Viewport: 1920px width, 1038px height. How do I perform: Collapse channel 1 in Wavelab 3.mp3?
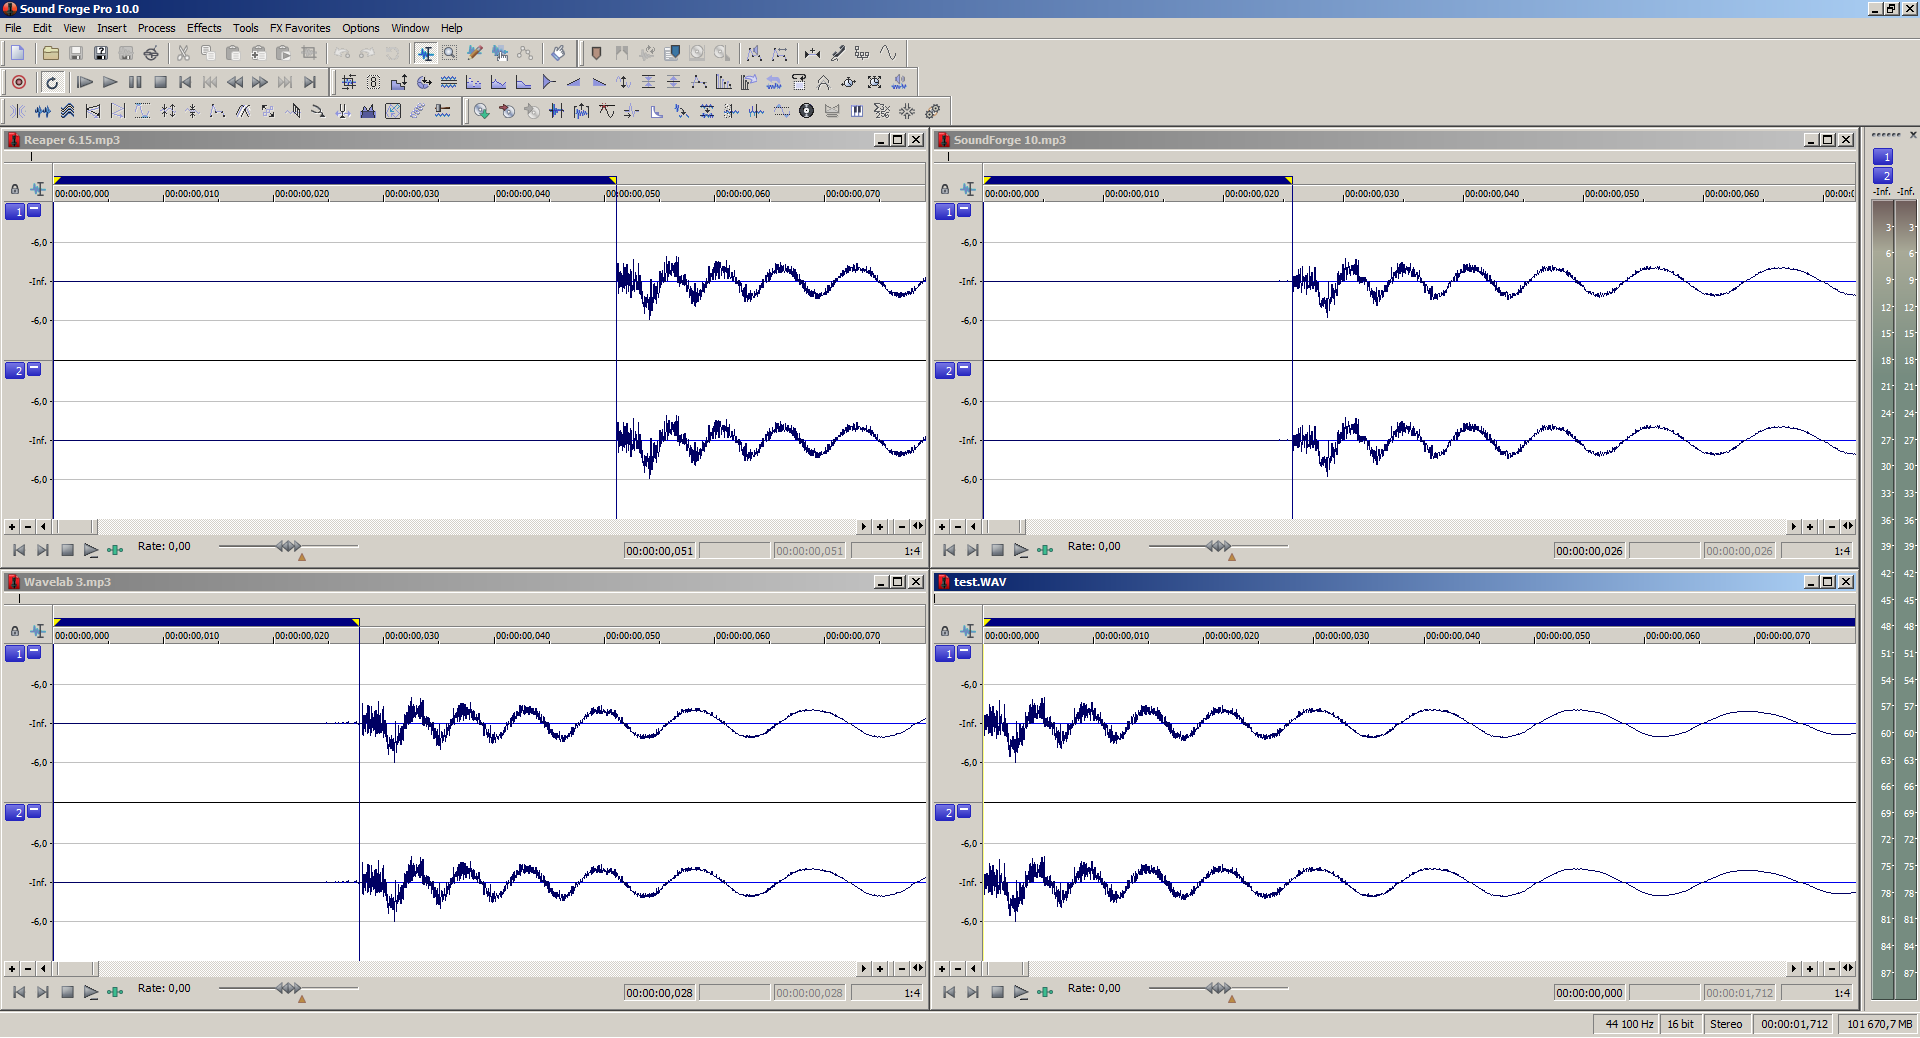click(x=34, y=652)
